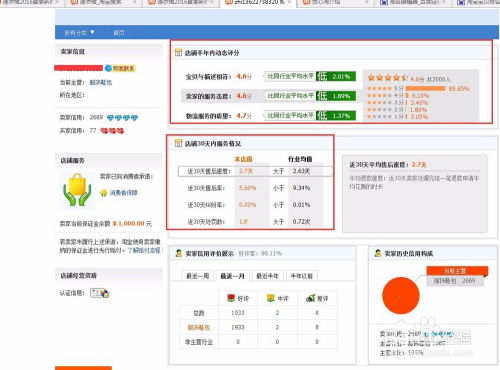Click the orange category link in the ratings table
Viewport: 500px width, 370px height.
click(199, 327)
